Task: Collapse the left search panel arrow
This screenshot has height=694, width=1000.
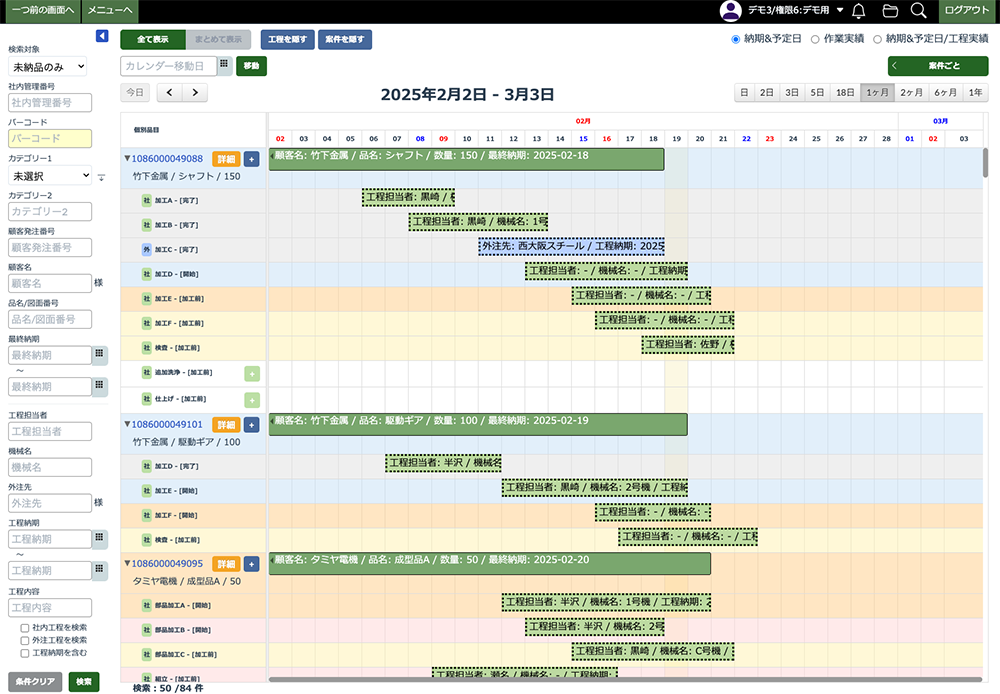Action: 102,36
